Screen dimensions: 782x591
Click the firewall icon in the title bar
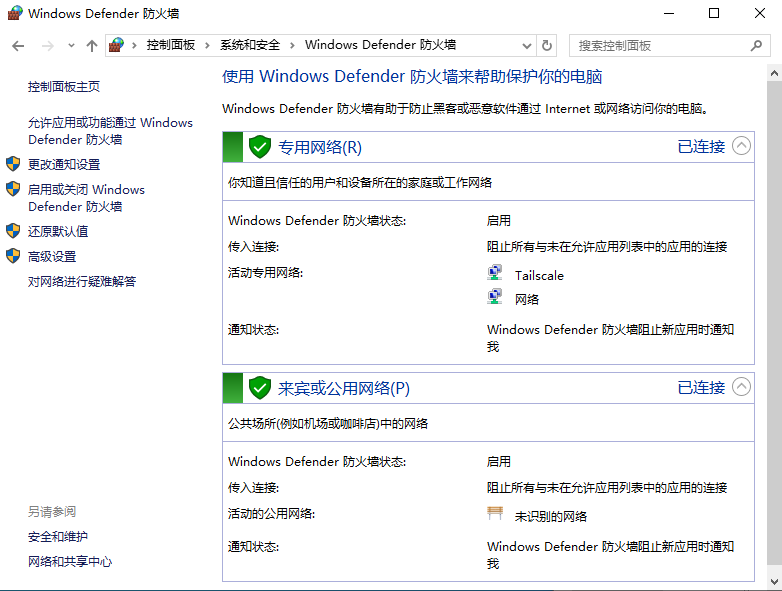point(15,13)
